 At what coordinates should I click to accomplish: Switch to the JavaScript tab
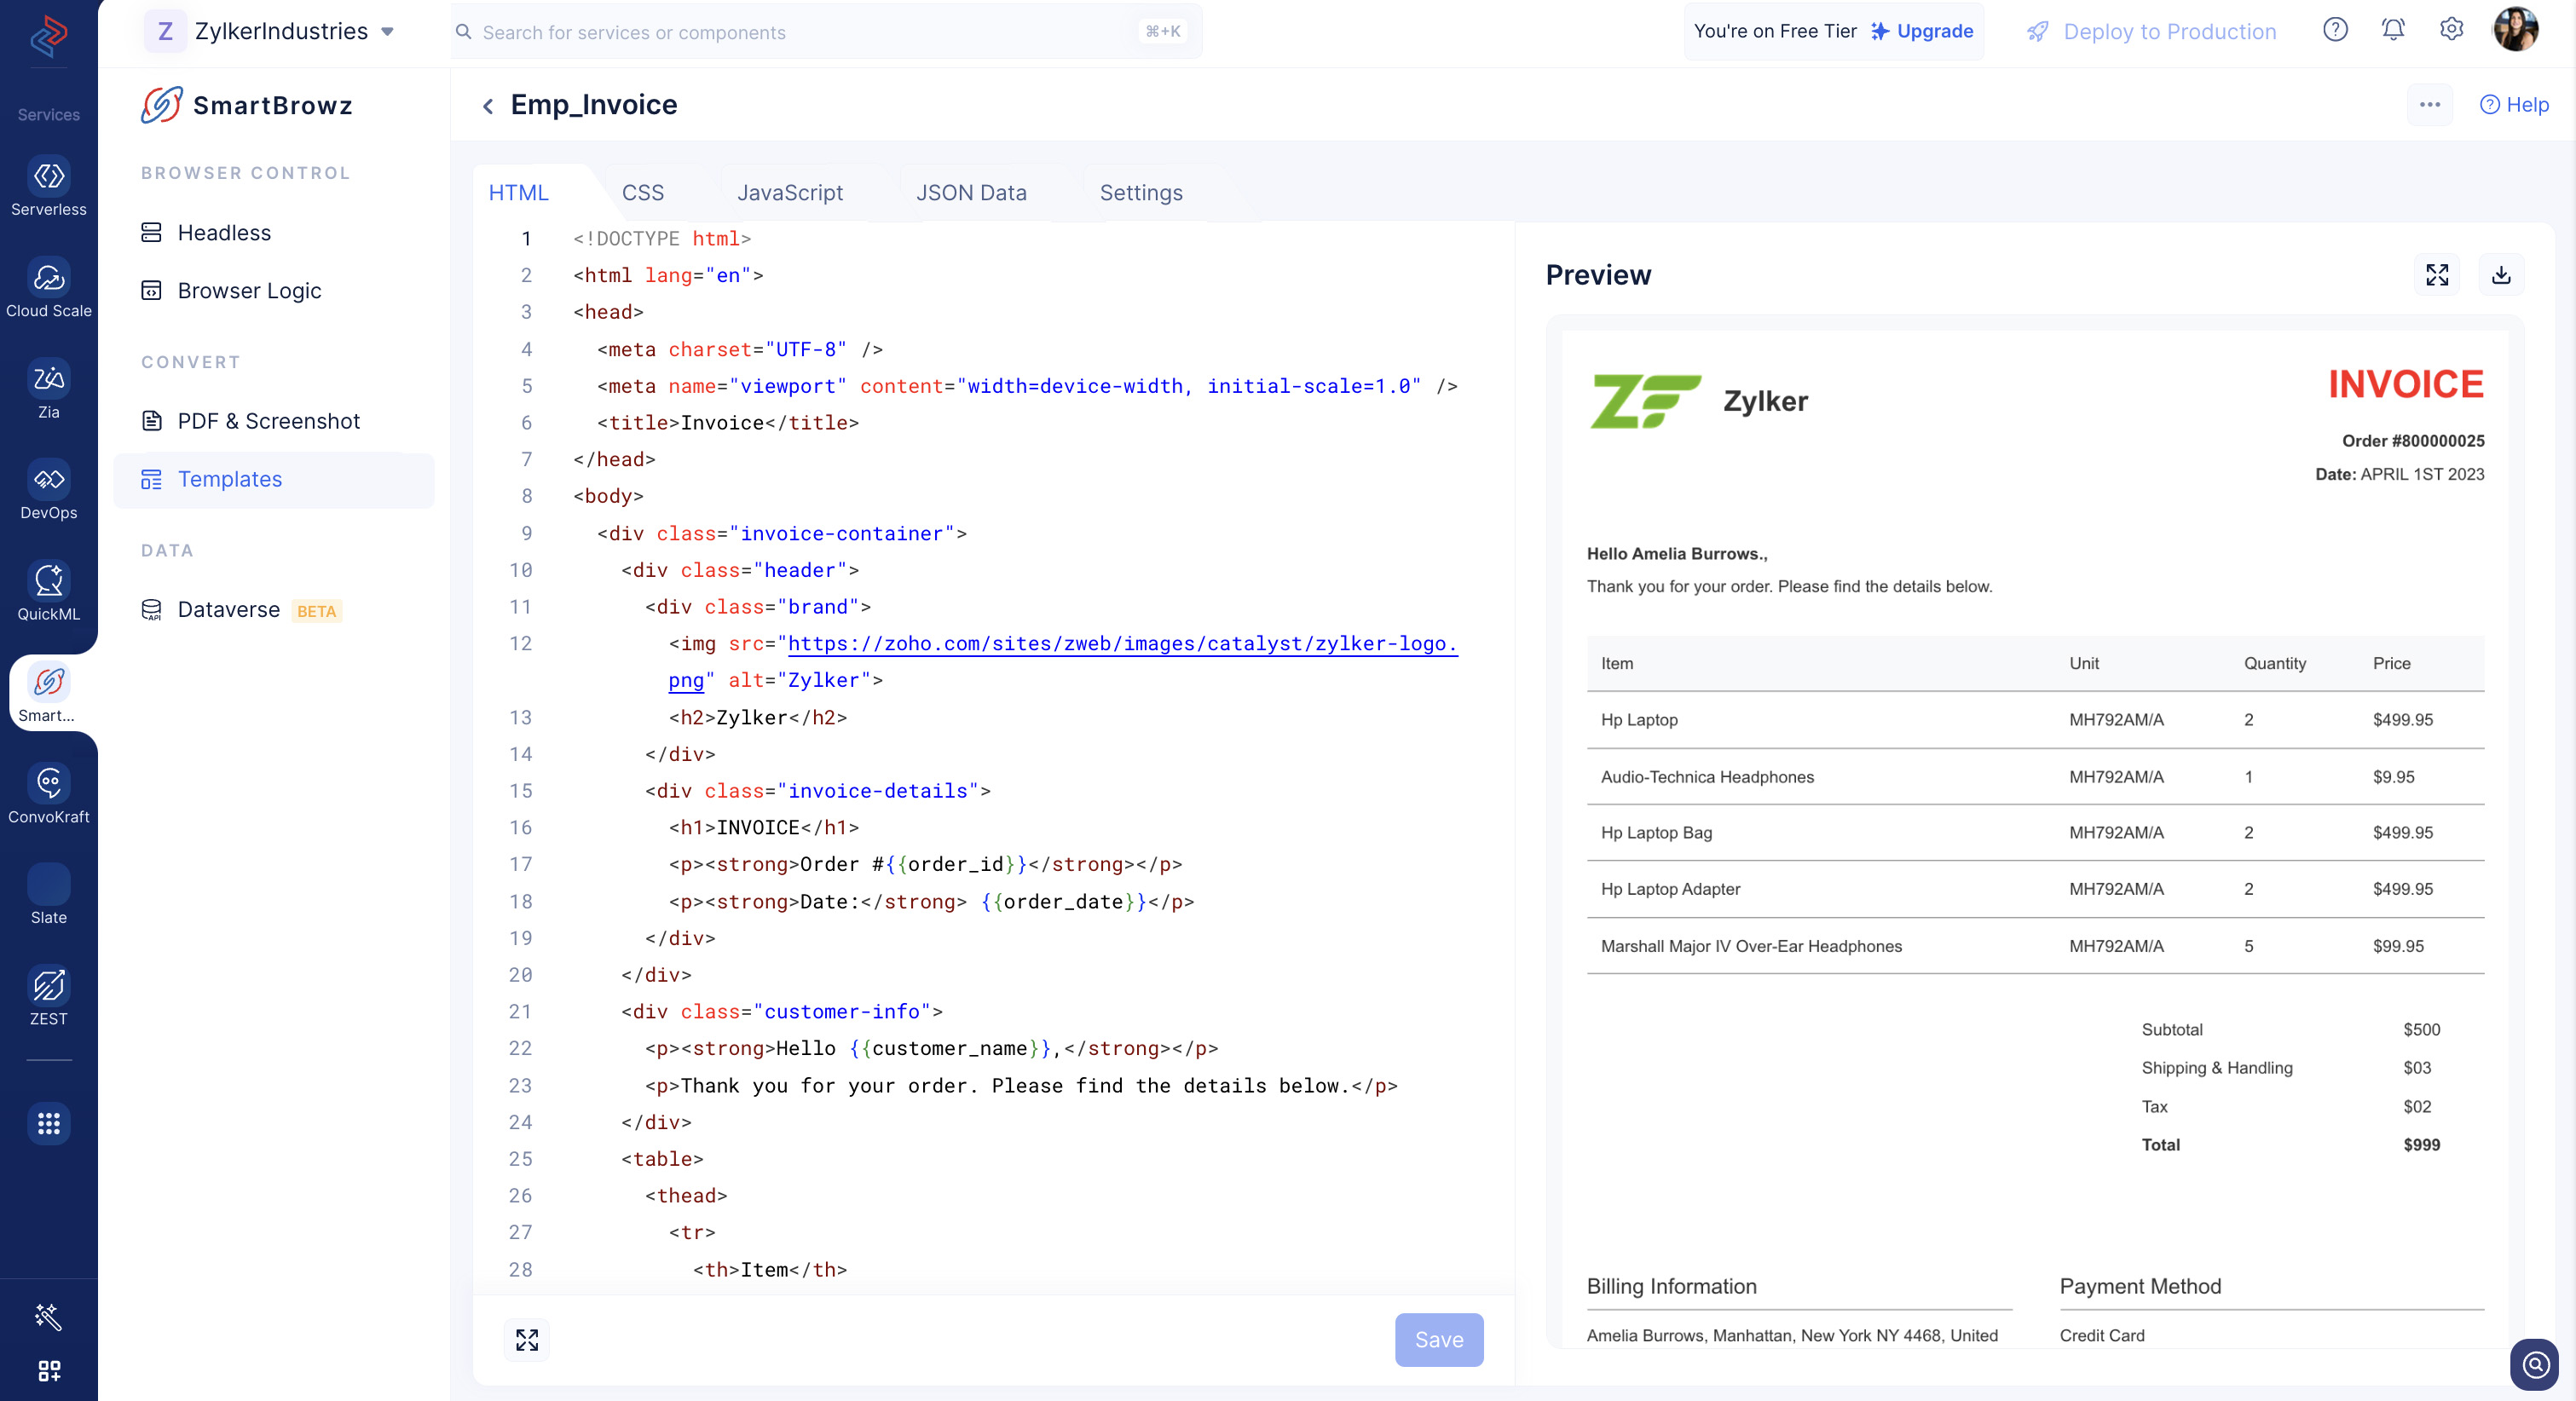(x=790, y=192)
